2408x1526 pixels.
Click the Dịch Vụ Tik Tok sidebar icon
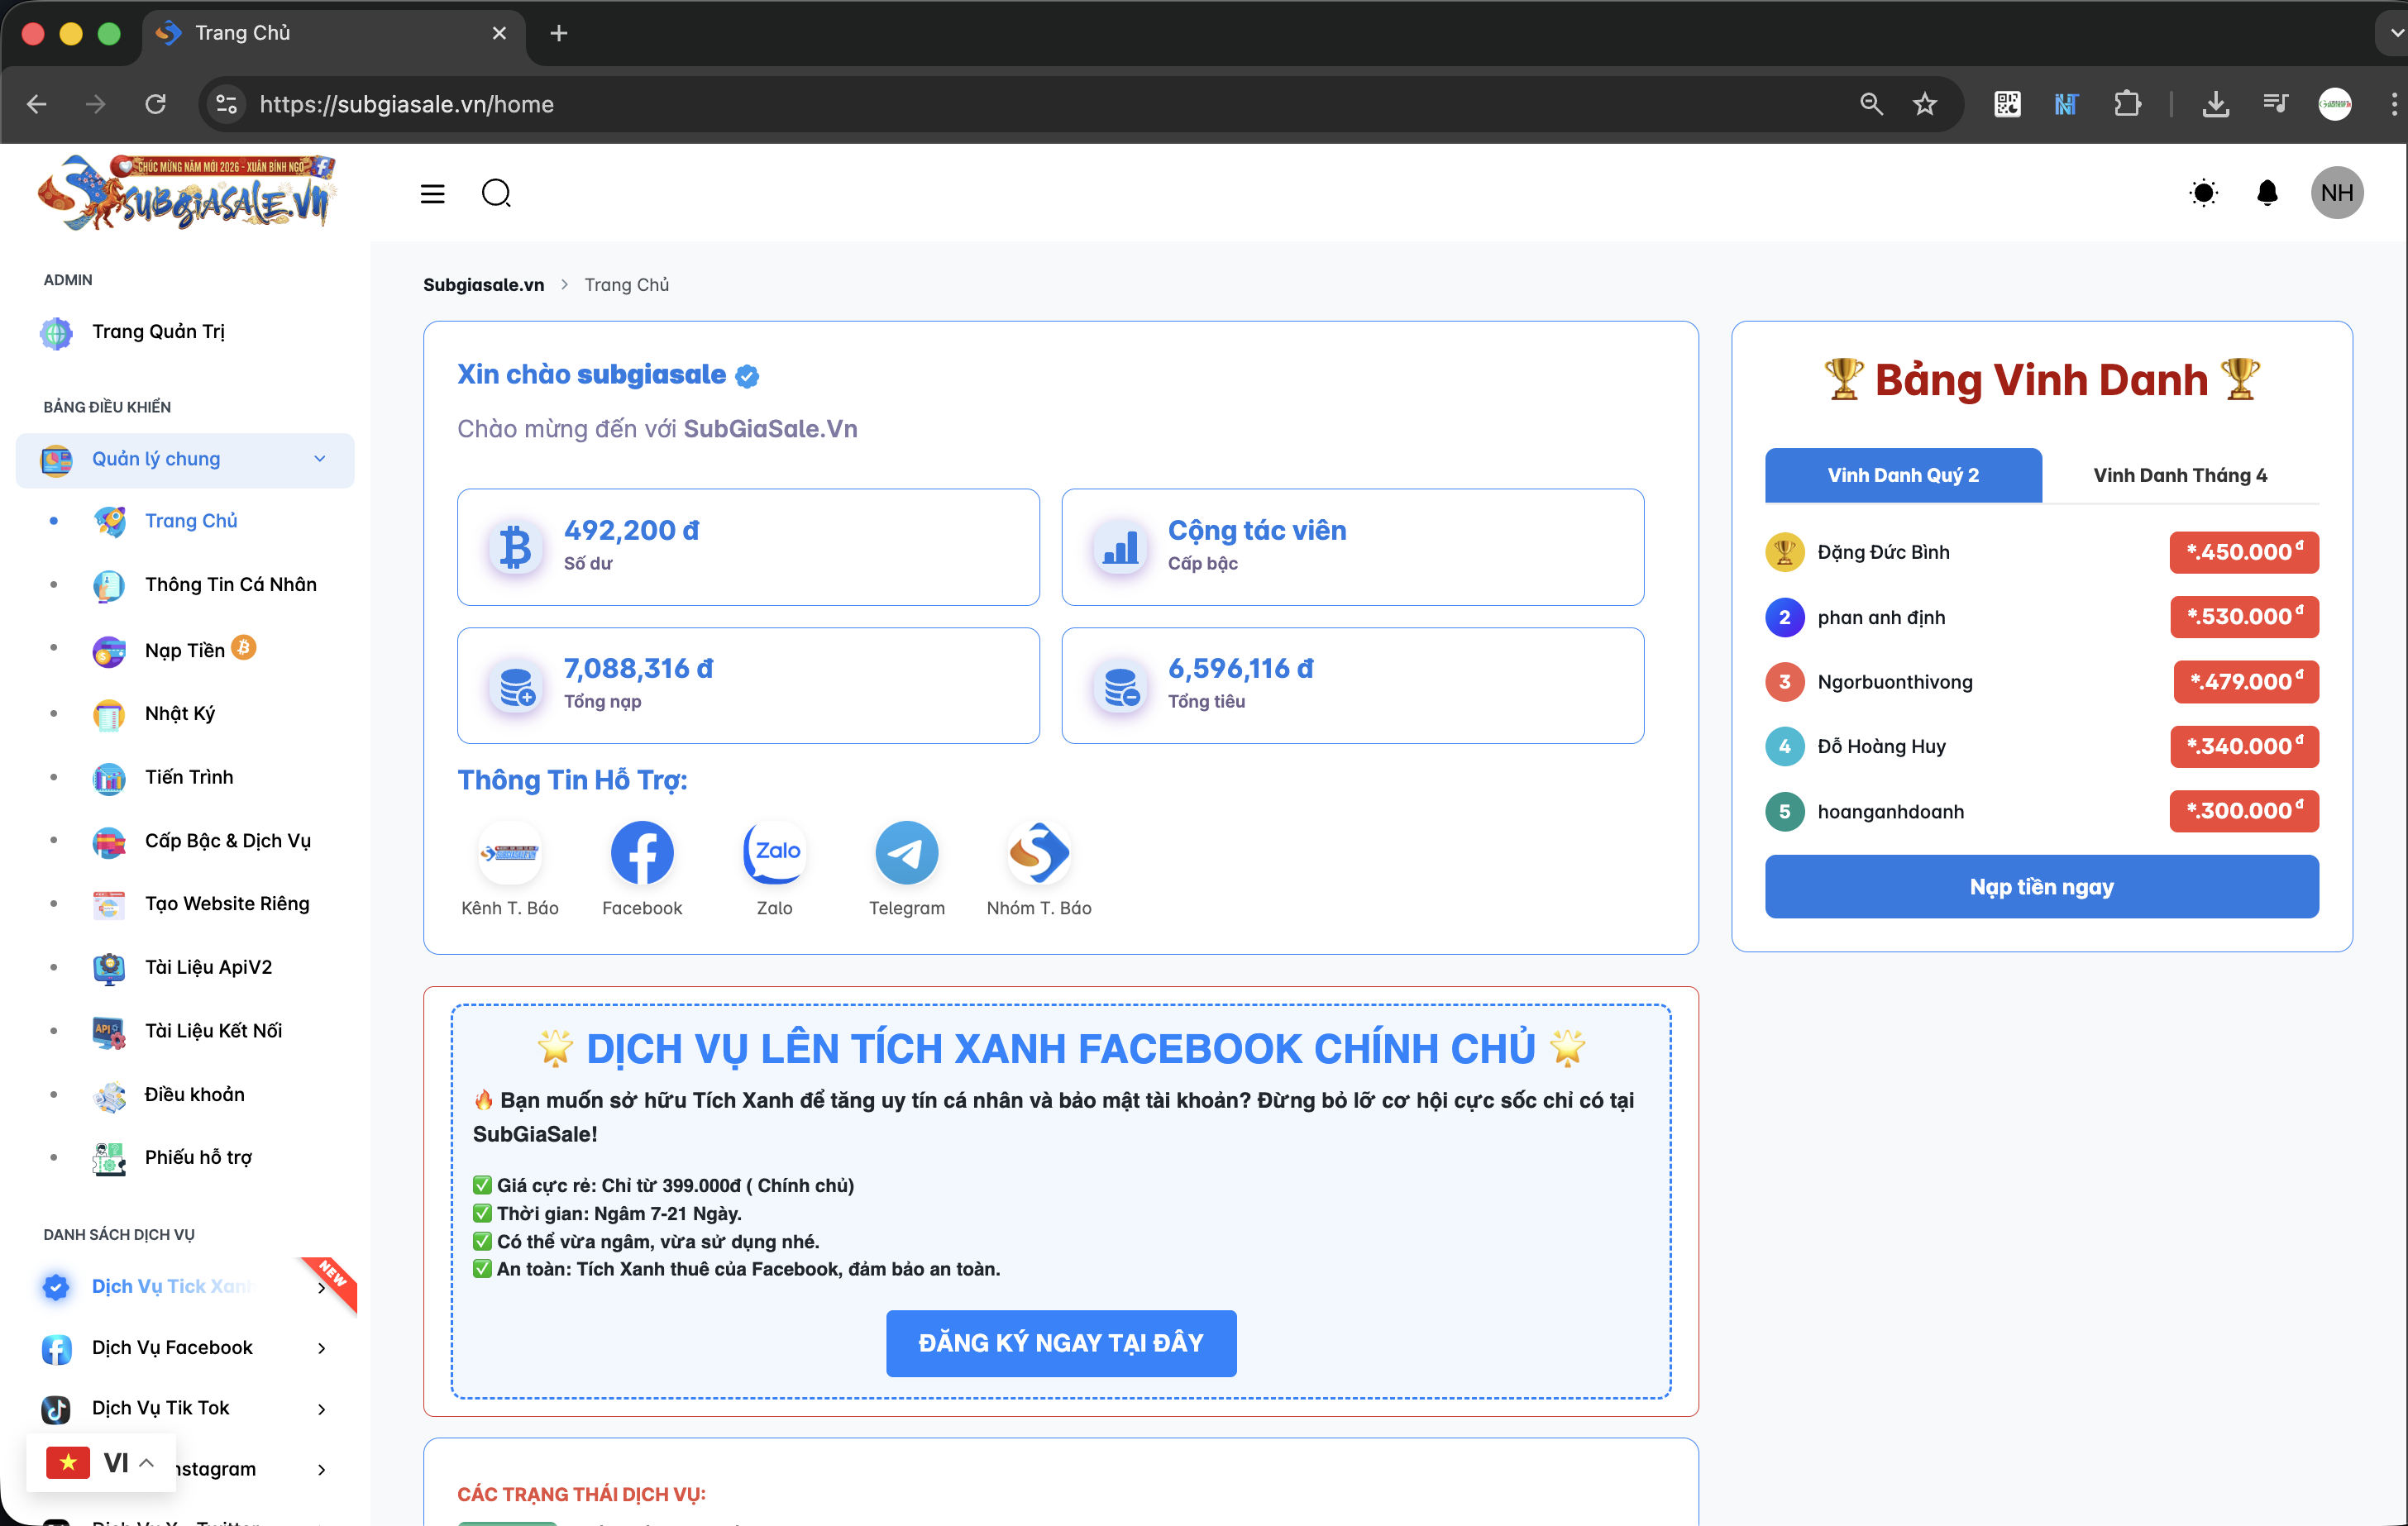click(56, 1409)
